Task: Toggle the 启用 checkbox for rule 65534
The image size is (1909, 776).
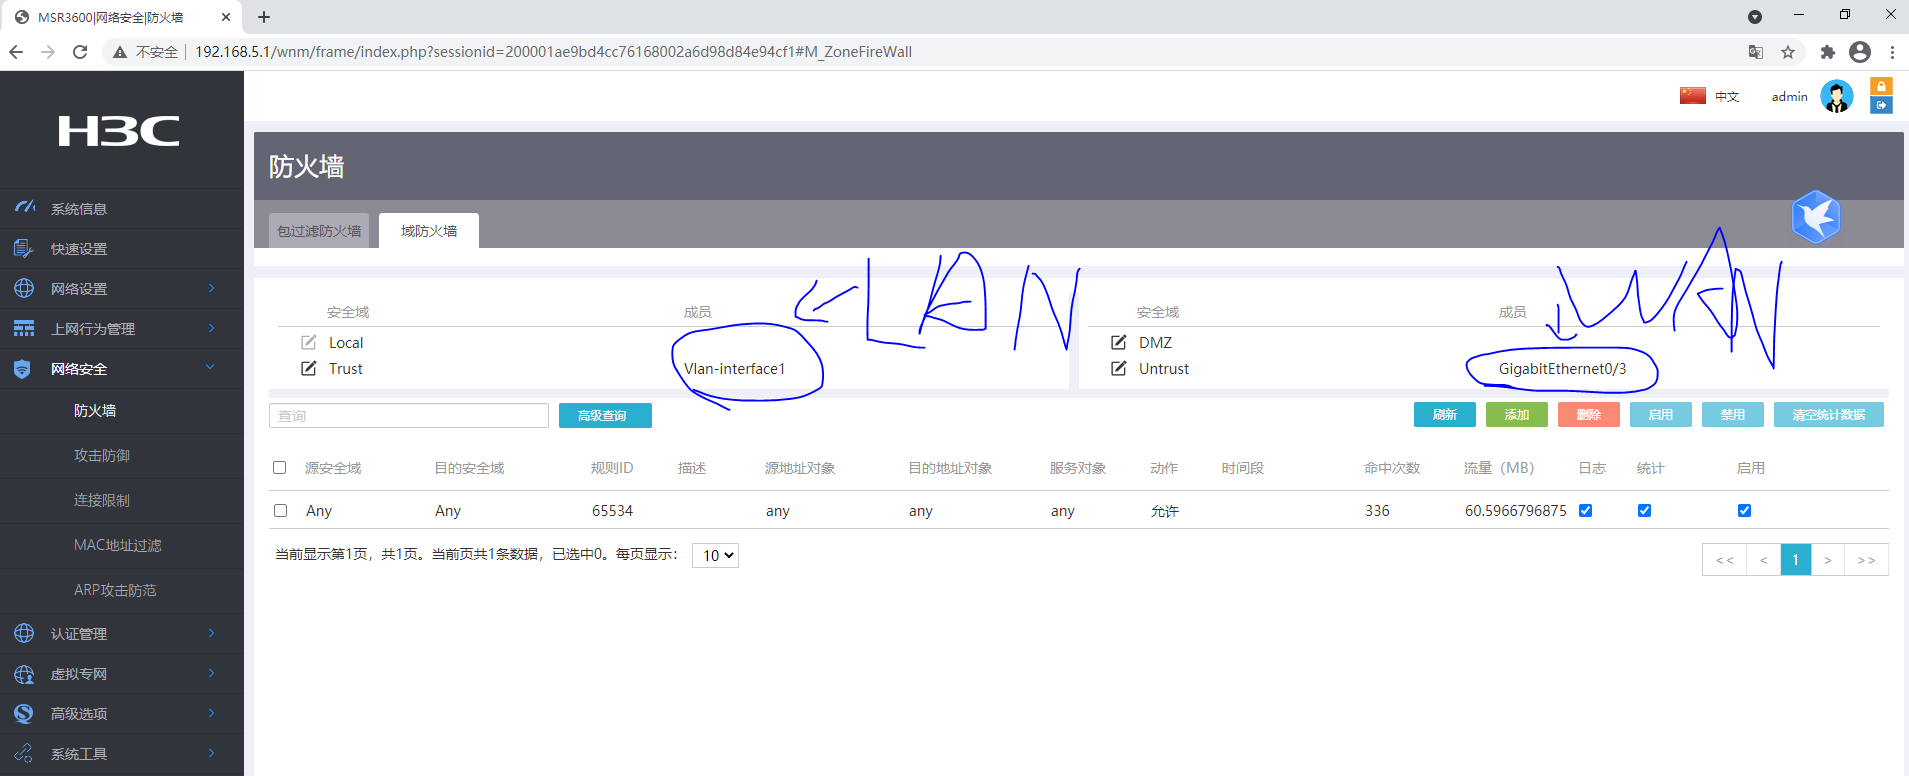Action: coord(1744,510)
